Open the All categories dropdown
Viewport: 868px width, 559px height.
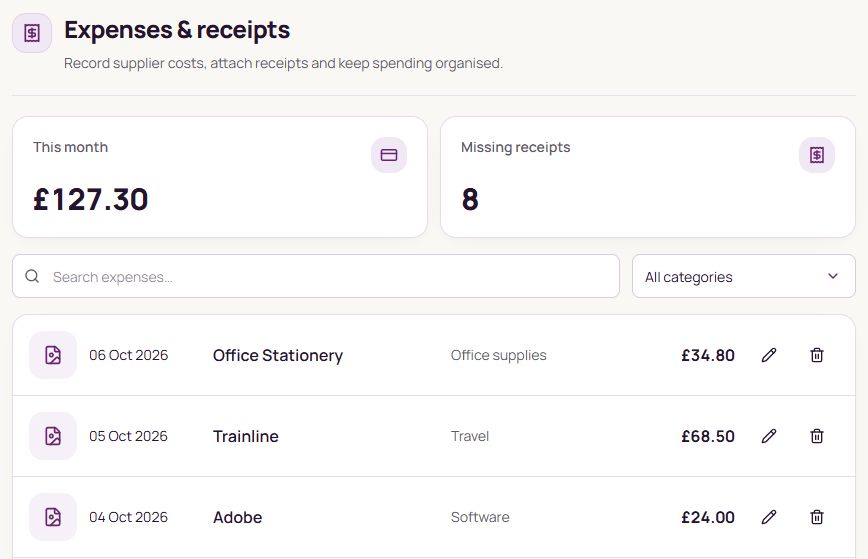point(743,276)
